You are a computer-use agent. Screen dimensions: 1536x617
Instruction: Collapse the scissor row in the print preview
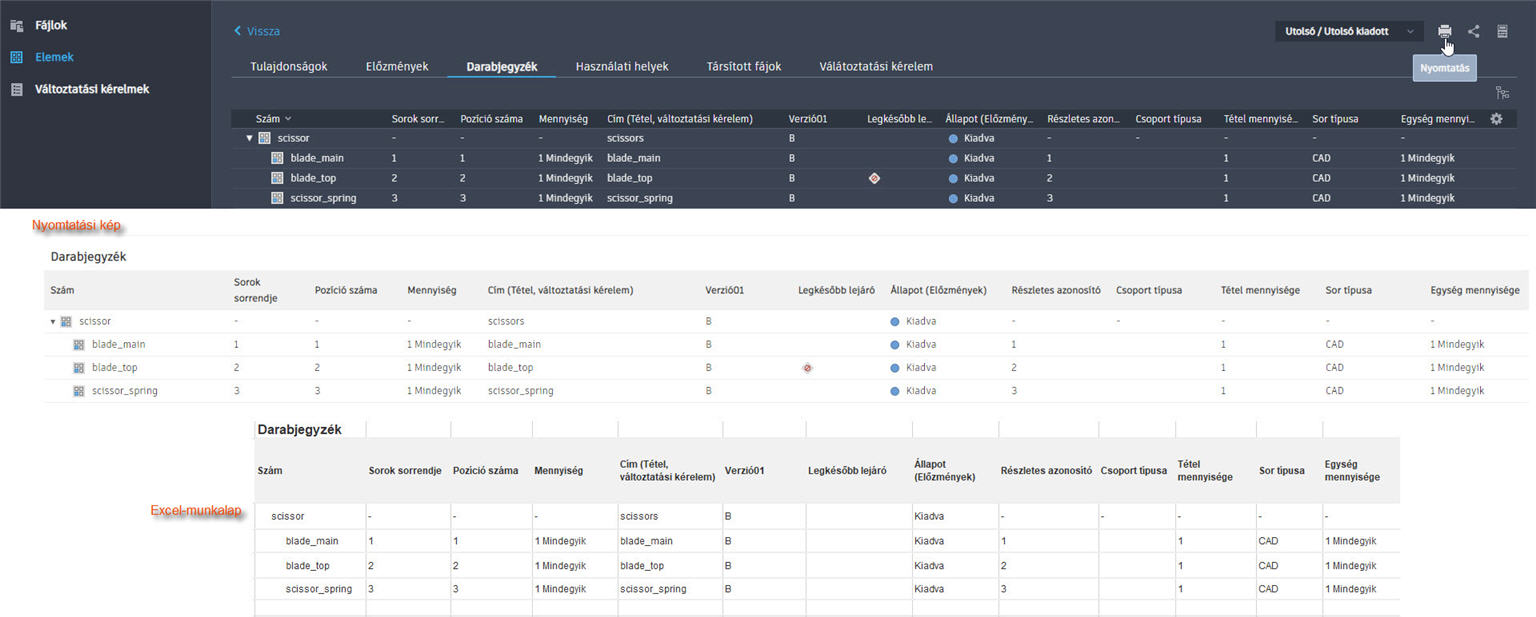(x=53, y=322)
